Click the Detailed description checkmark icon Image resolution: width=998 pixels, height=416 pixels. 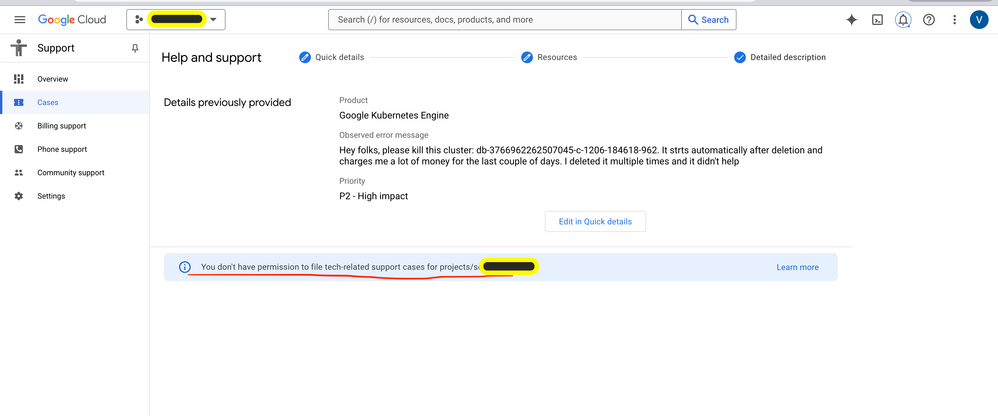pyautogui.click(x=739, y=57)
